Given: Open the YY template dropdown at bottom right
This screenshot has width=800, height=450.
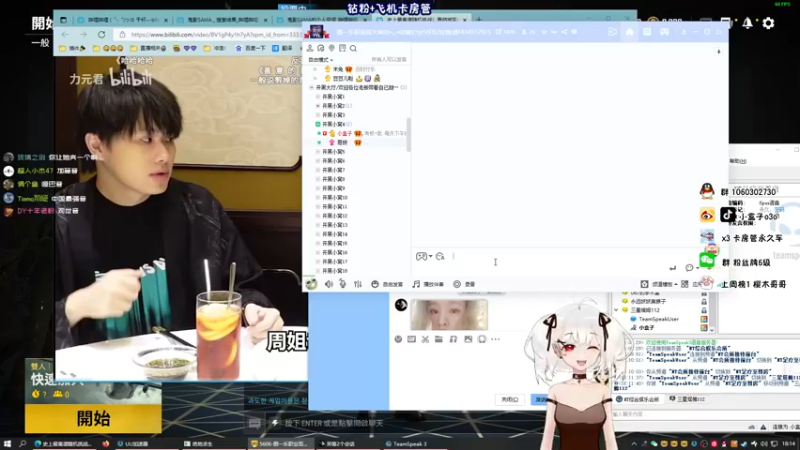Looking at the screenshot, I should pyautogui.click(x=659, y=284).
